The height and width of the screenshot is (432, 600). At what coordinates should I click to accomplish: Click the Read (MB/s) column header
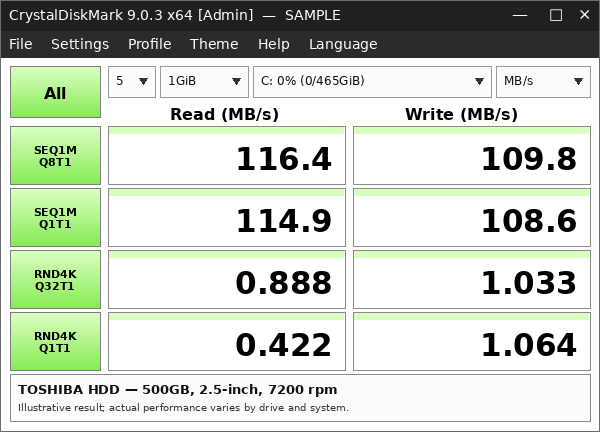225,114
